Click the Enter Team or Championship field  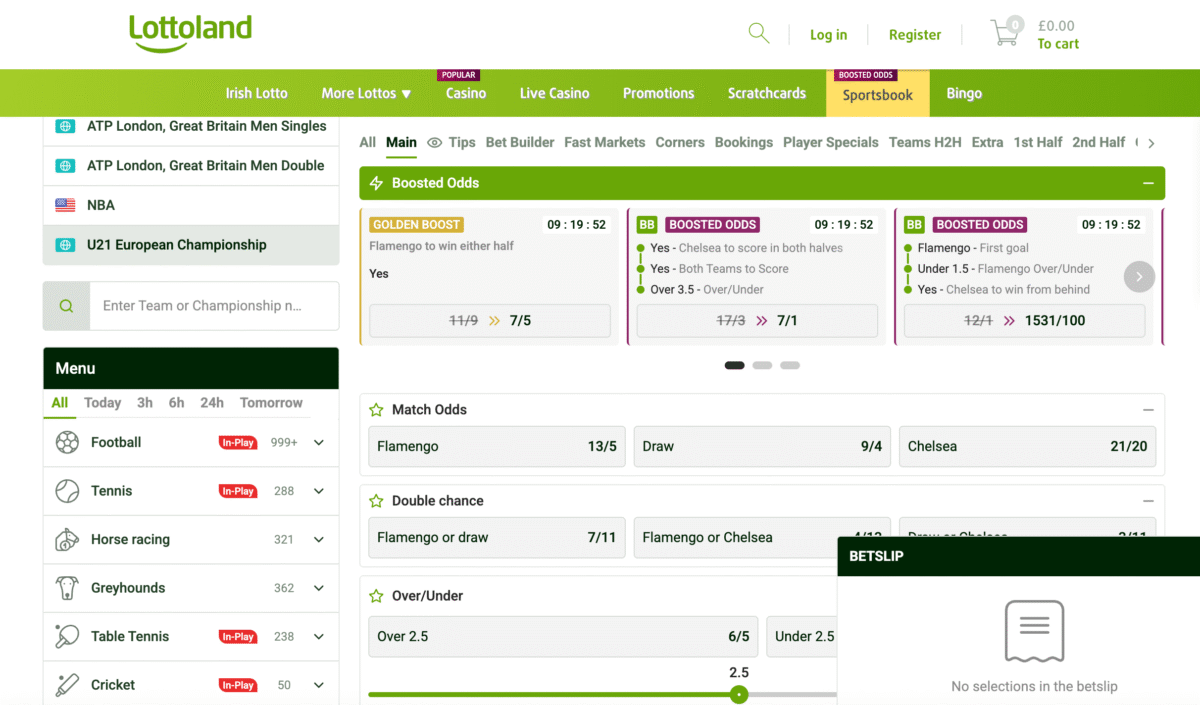[x=214, y=306]
